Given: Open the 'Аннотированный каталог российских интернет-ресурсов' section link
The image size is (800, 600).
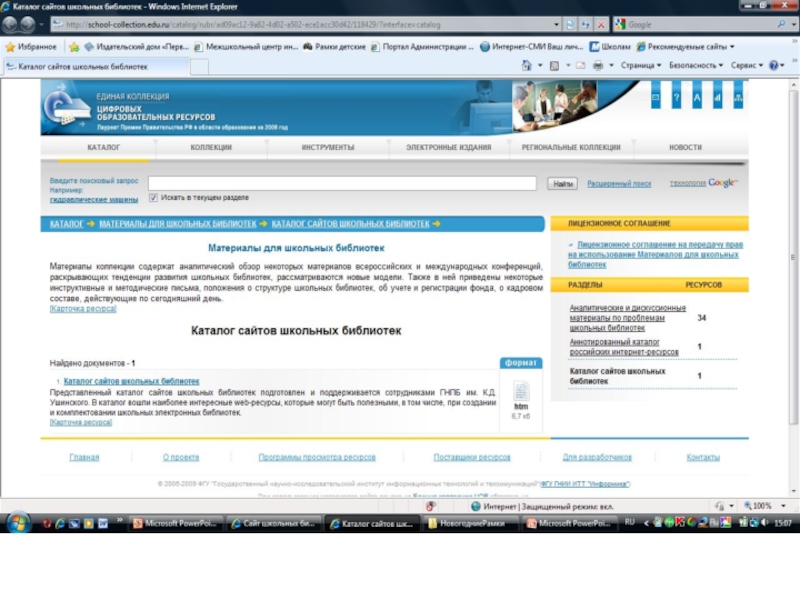Looking at the screenshot, I should 624,347.
